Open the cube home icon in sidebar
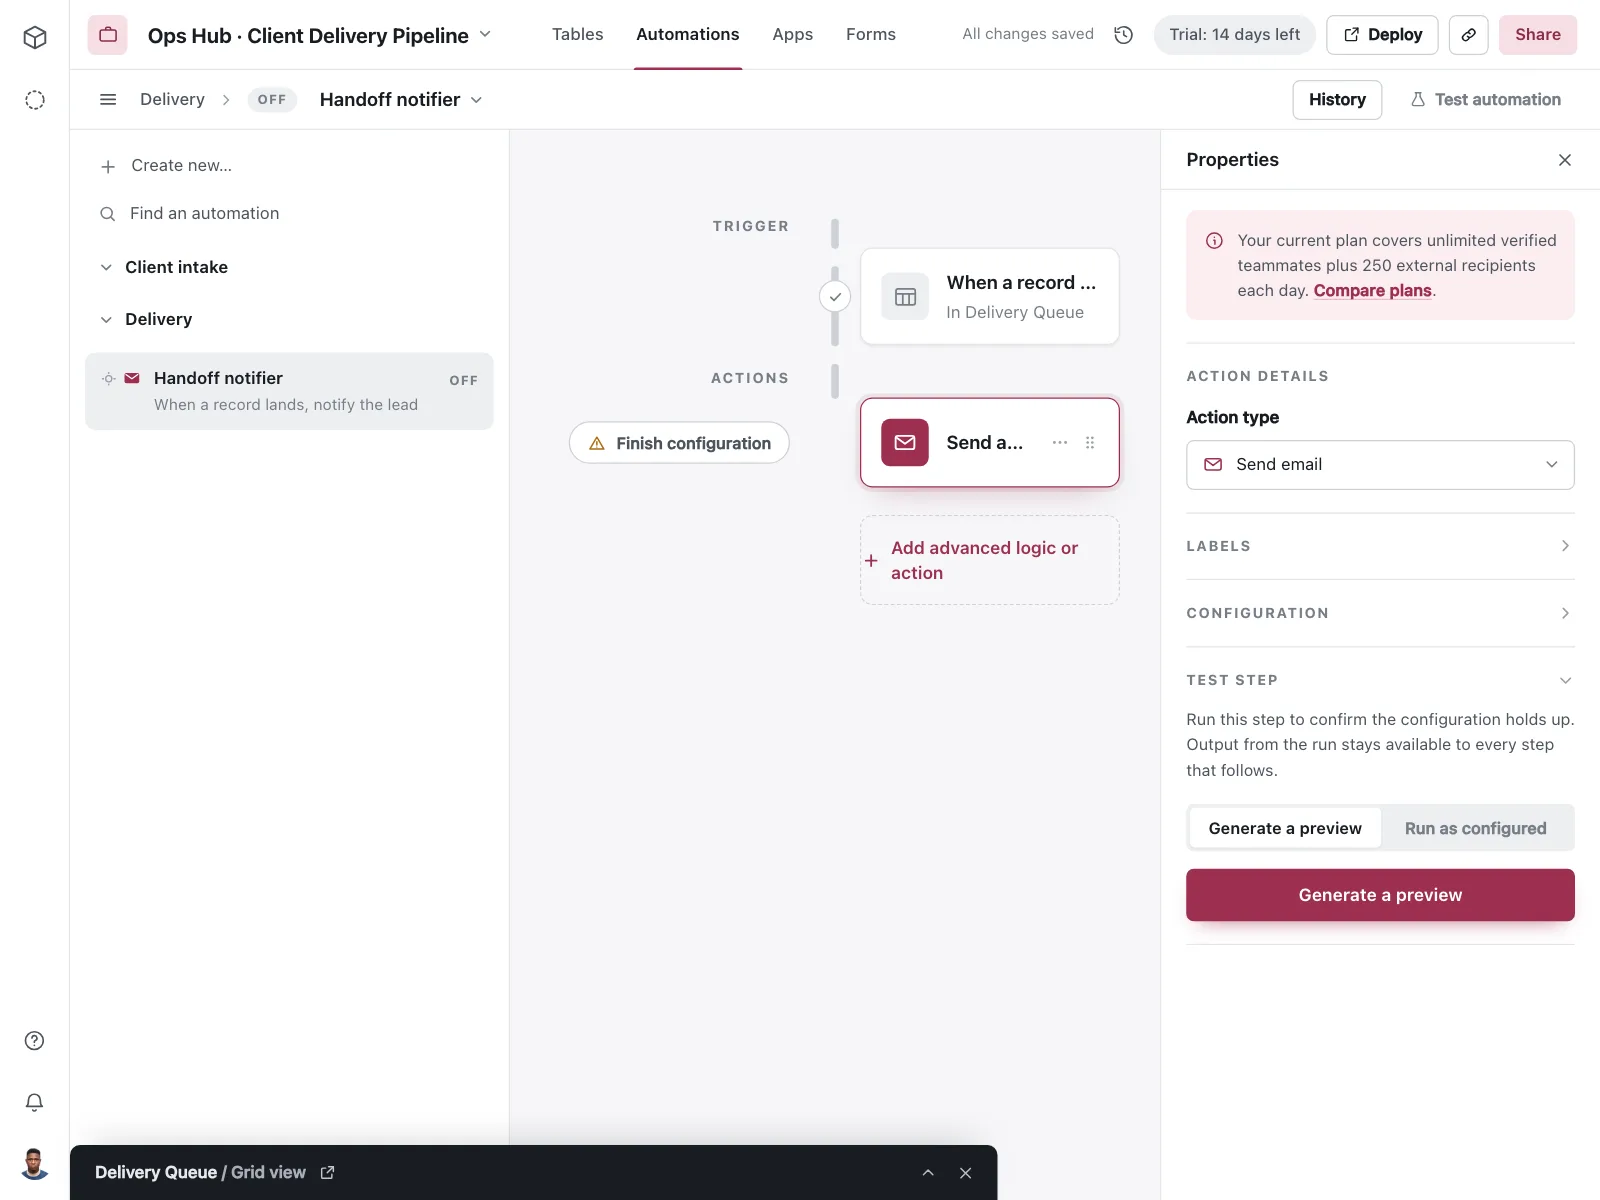The image size is (1600, 1200). point(35,37)
